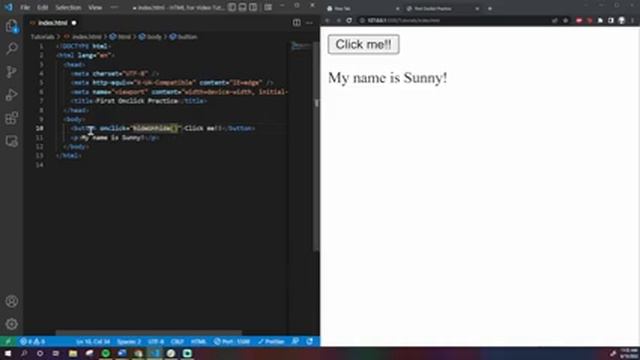The width and height of the screenshot is (640, 360).
Task: Click the Tutorials breadcrumb
Action: click(42, 37)
